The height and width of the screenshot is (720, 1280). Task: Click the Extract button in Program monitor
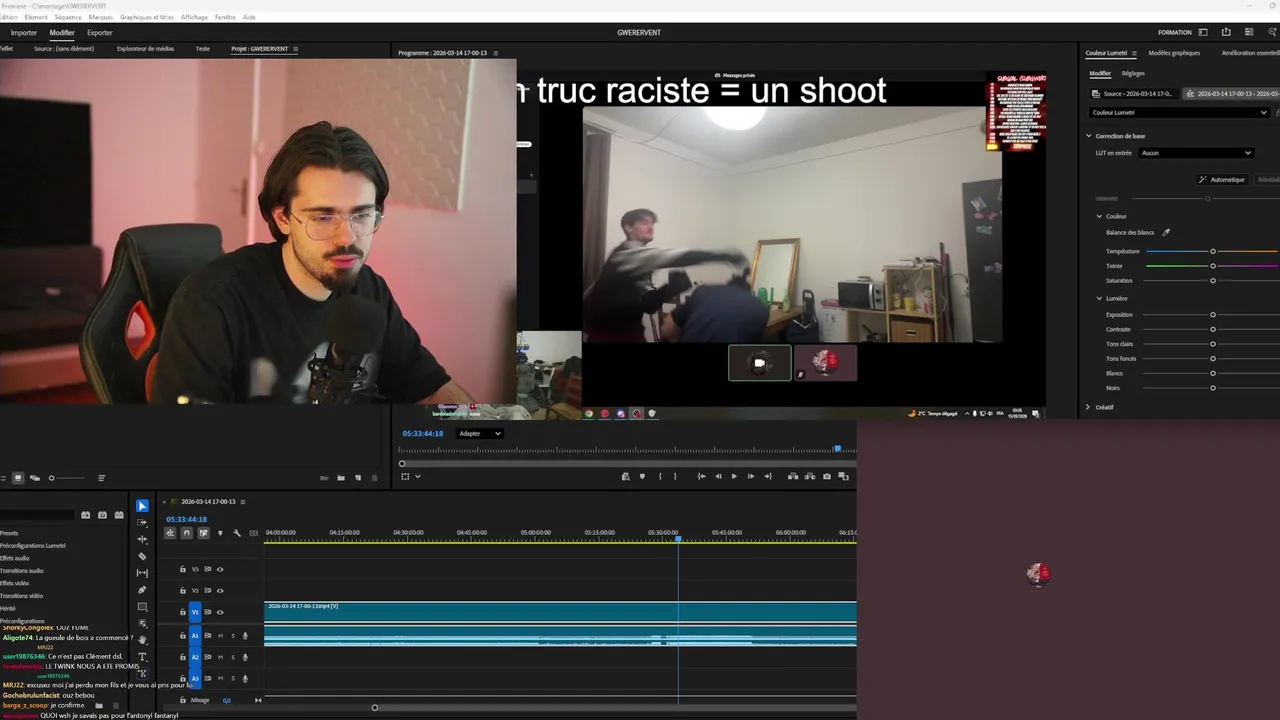pyautogui.click(x=809, y=476)
